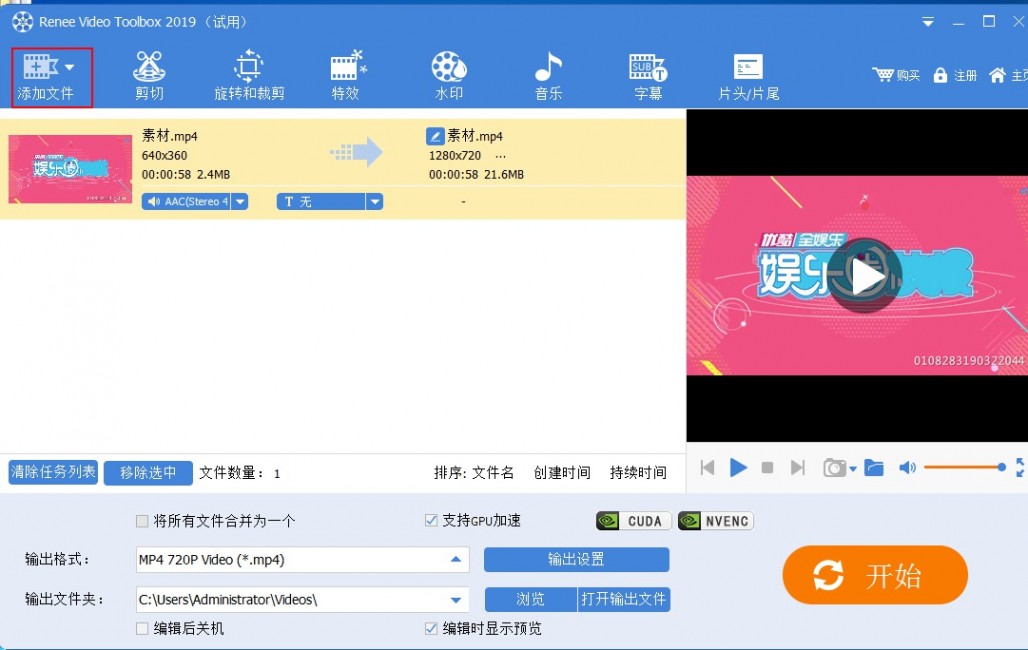This screenshot has height=650, width=1028.
Task: Check 编辑后关机 checkbox
Action: pos(142,629)
